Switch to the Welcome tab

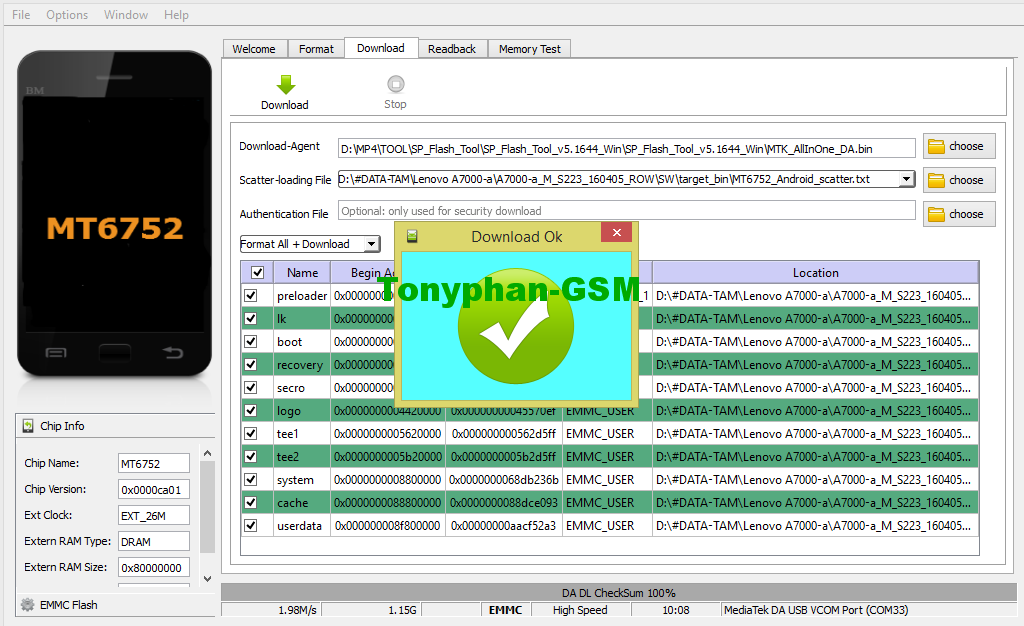tap(254, 49)
